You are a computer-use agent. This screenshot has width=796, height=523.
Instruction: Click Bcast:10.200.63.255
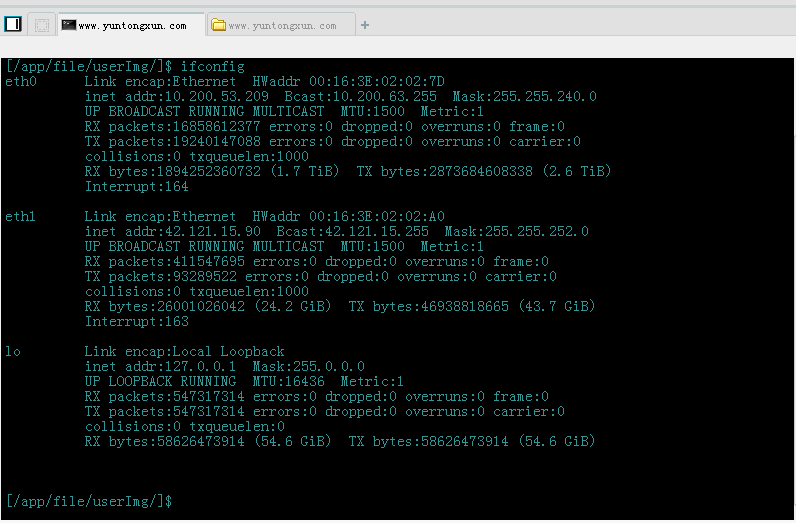[360, 96]
